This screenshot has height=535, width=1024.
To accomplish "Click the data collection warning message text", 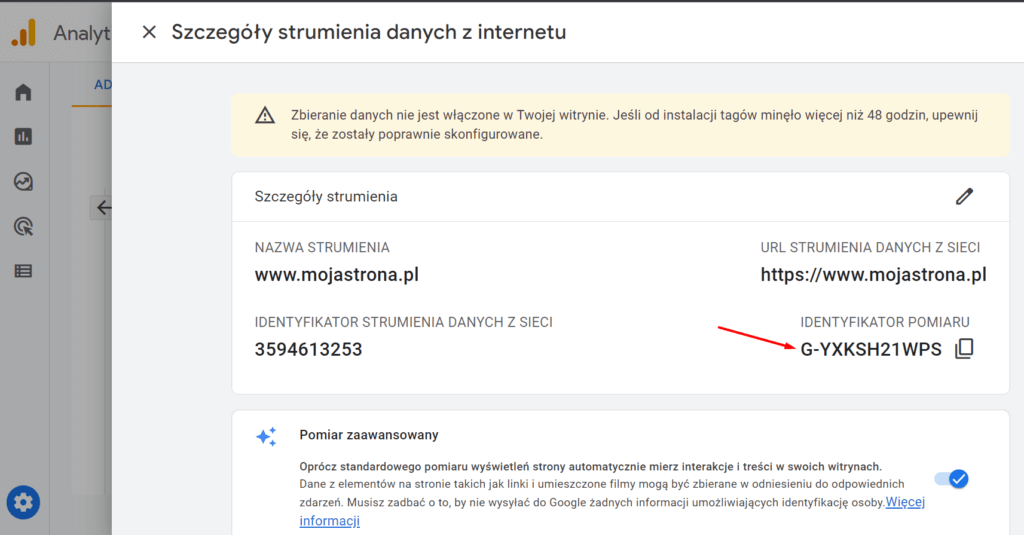I will coord(634,125).
